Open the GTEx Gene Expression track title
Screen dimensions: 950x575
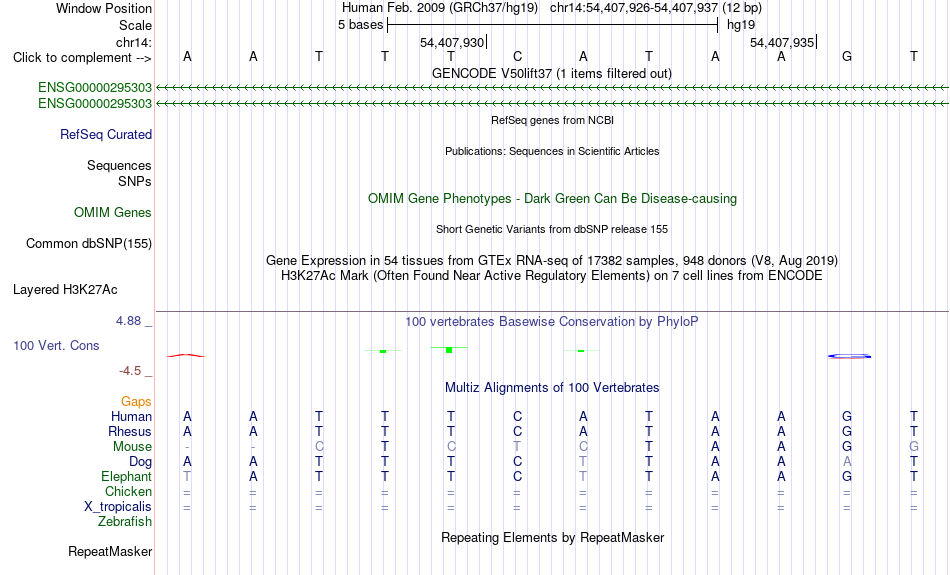(552, 261)
